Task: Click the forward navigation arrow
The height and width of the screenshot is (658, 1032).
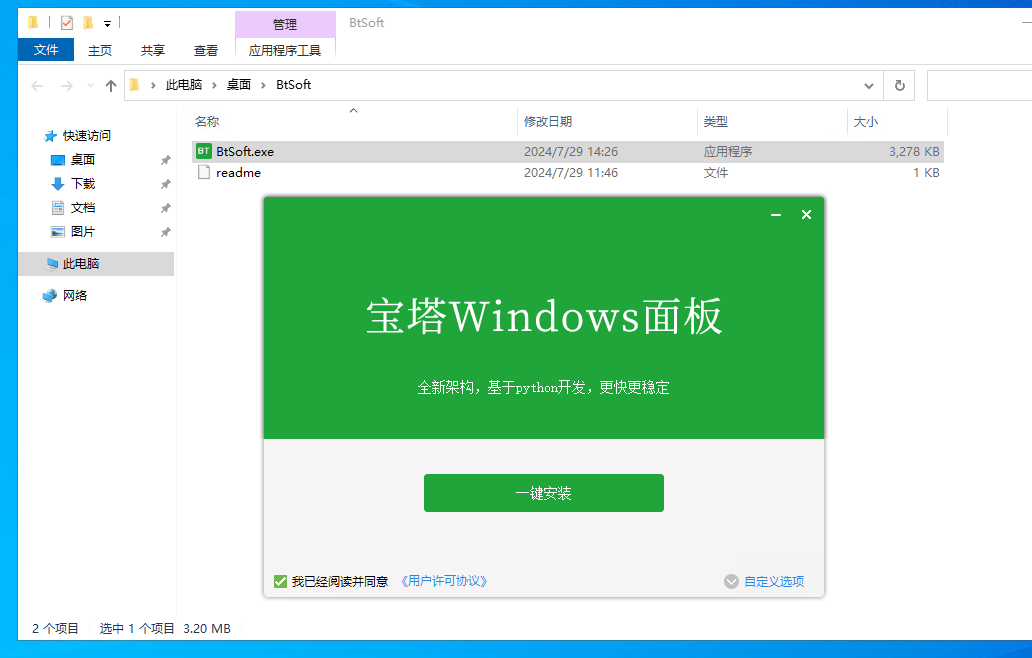Action: pyautogui.click(x=66, y=86)
